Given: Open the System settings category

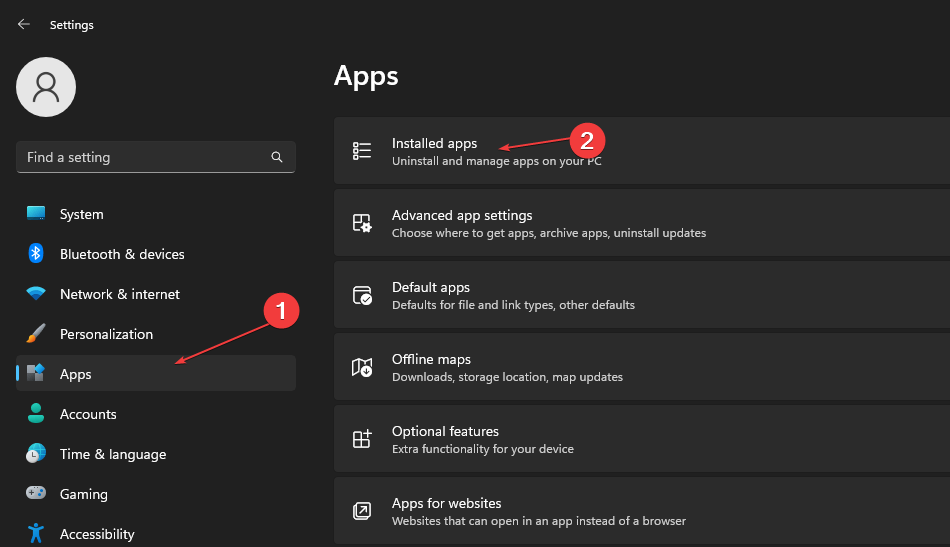Looking at the screenshot, I should (x=81, y=214).
